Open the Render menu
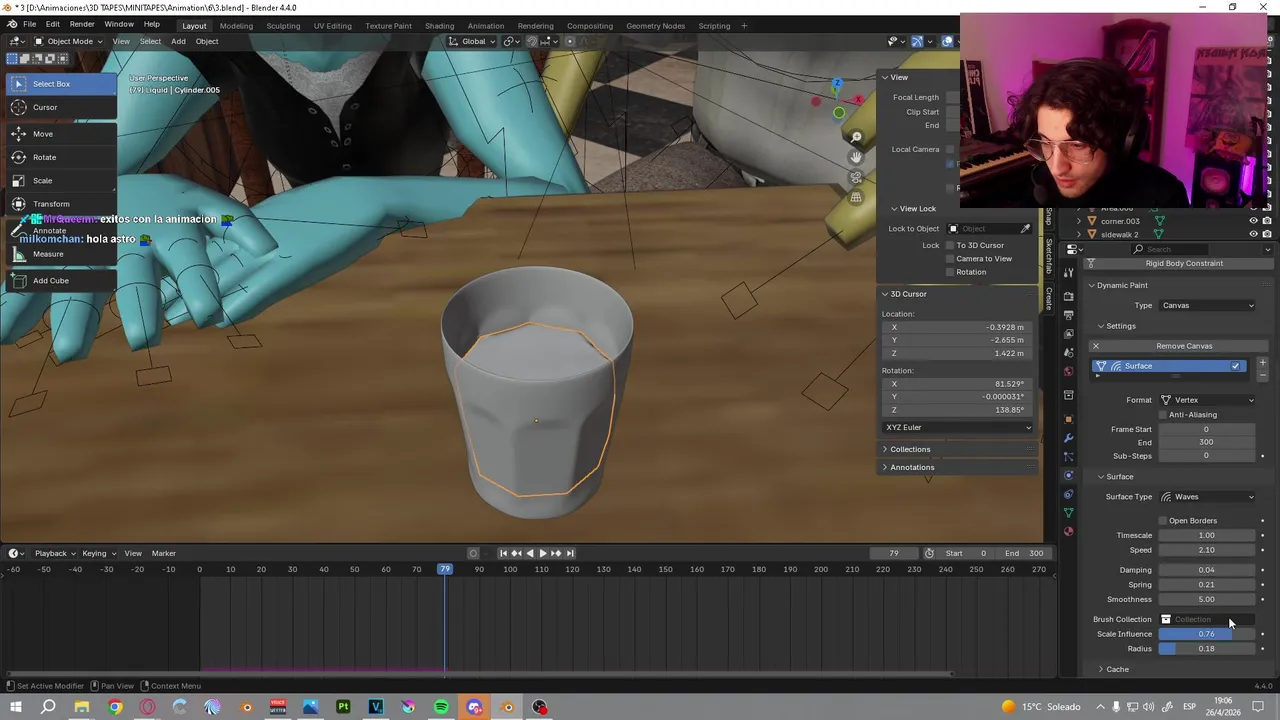Image resolution: width=1280 pixels, height=720 pixels. [x=82, y=25]
